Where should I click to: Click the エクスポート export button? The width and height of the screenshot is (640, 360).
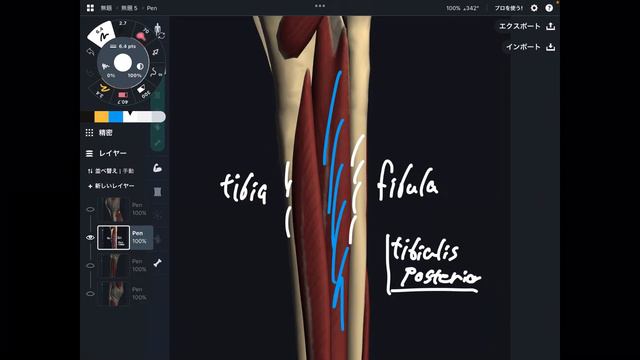pyautogui.click(x=519, y=26)
